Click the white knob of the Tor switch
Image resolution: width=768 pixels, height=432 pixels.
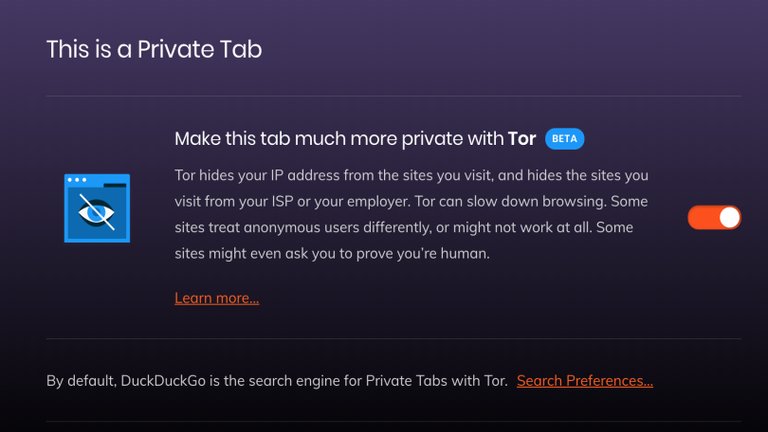[x=729, y=217]
